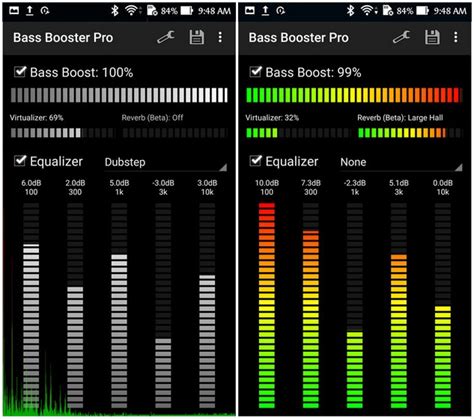This screenshot has width=474, height=419.
Task: Open overflow menu dots in right screen
Action: click(456, 37)
